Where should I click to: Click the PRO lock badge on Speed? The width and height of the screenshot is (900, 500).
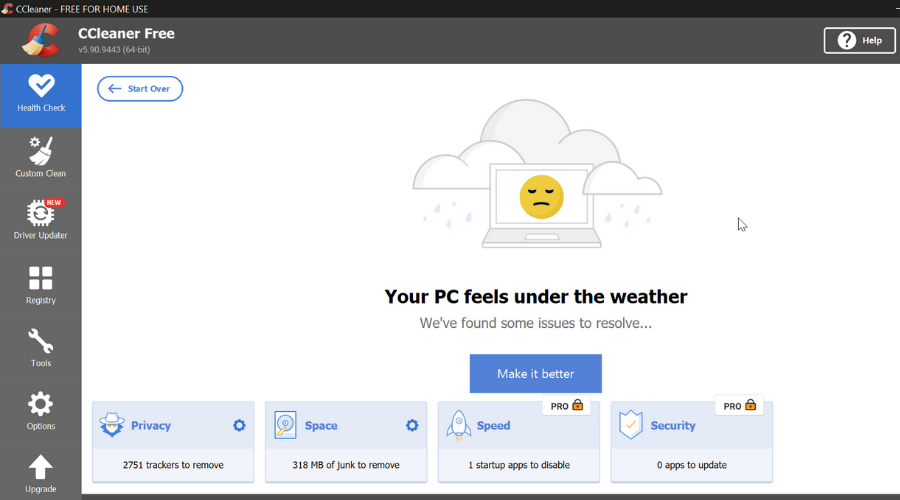(567, 405)
